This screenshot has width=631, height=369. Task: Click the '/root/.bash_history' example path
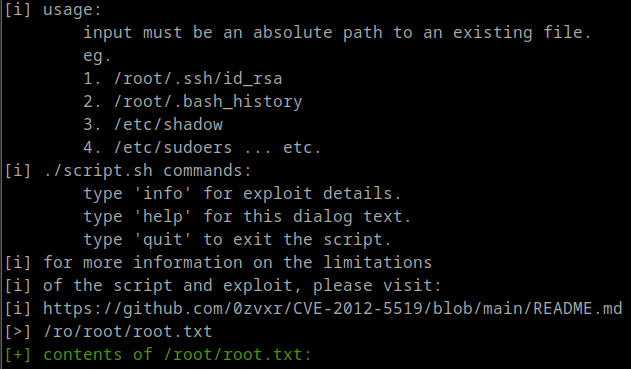(208, 101)
